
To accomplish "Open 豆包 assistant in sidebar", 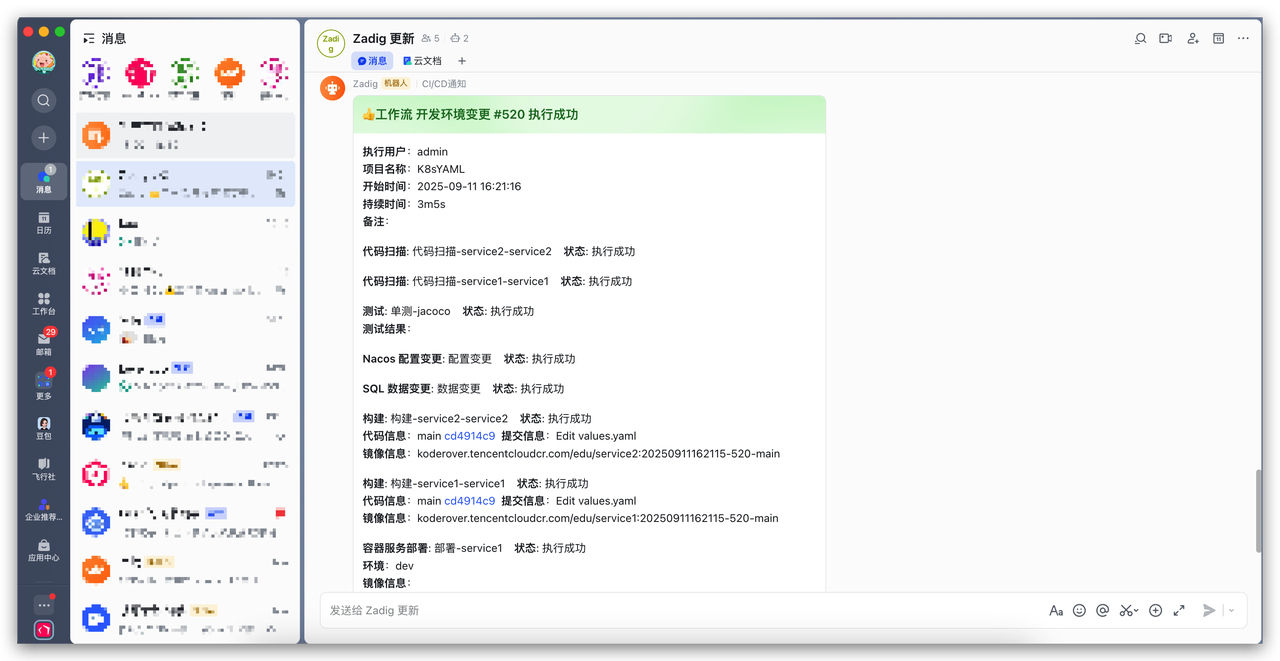I will click(x=43, y=429).
